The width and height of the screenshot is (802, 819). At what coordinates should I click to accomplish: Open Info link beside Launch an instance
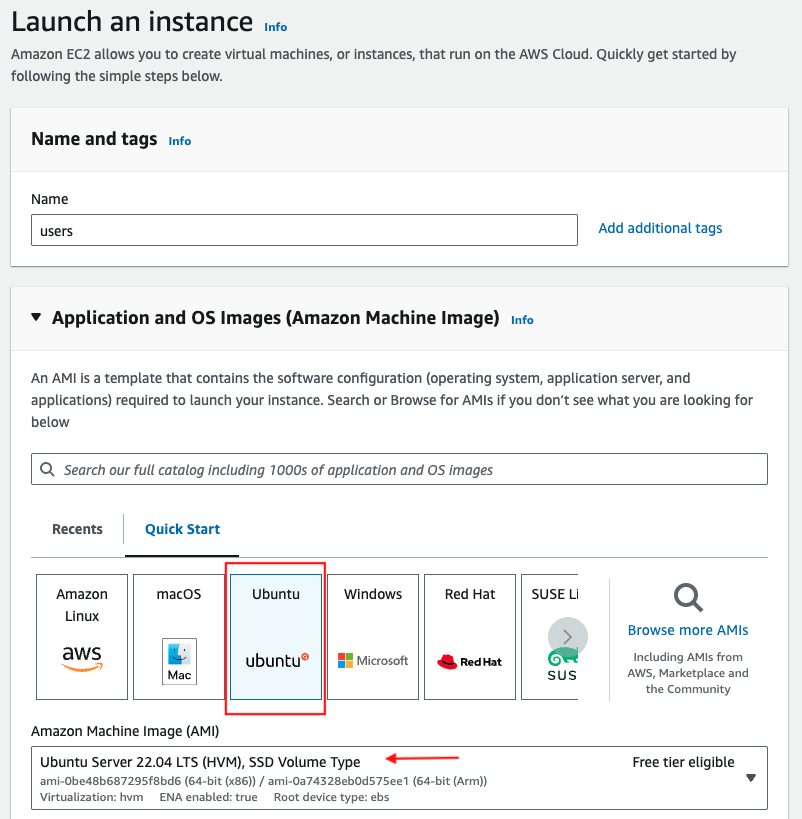(275, 27)
